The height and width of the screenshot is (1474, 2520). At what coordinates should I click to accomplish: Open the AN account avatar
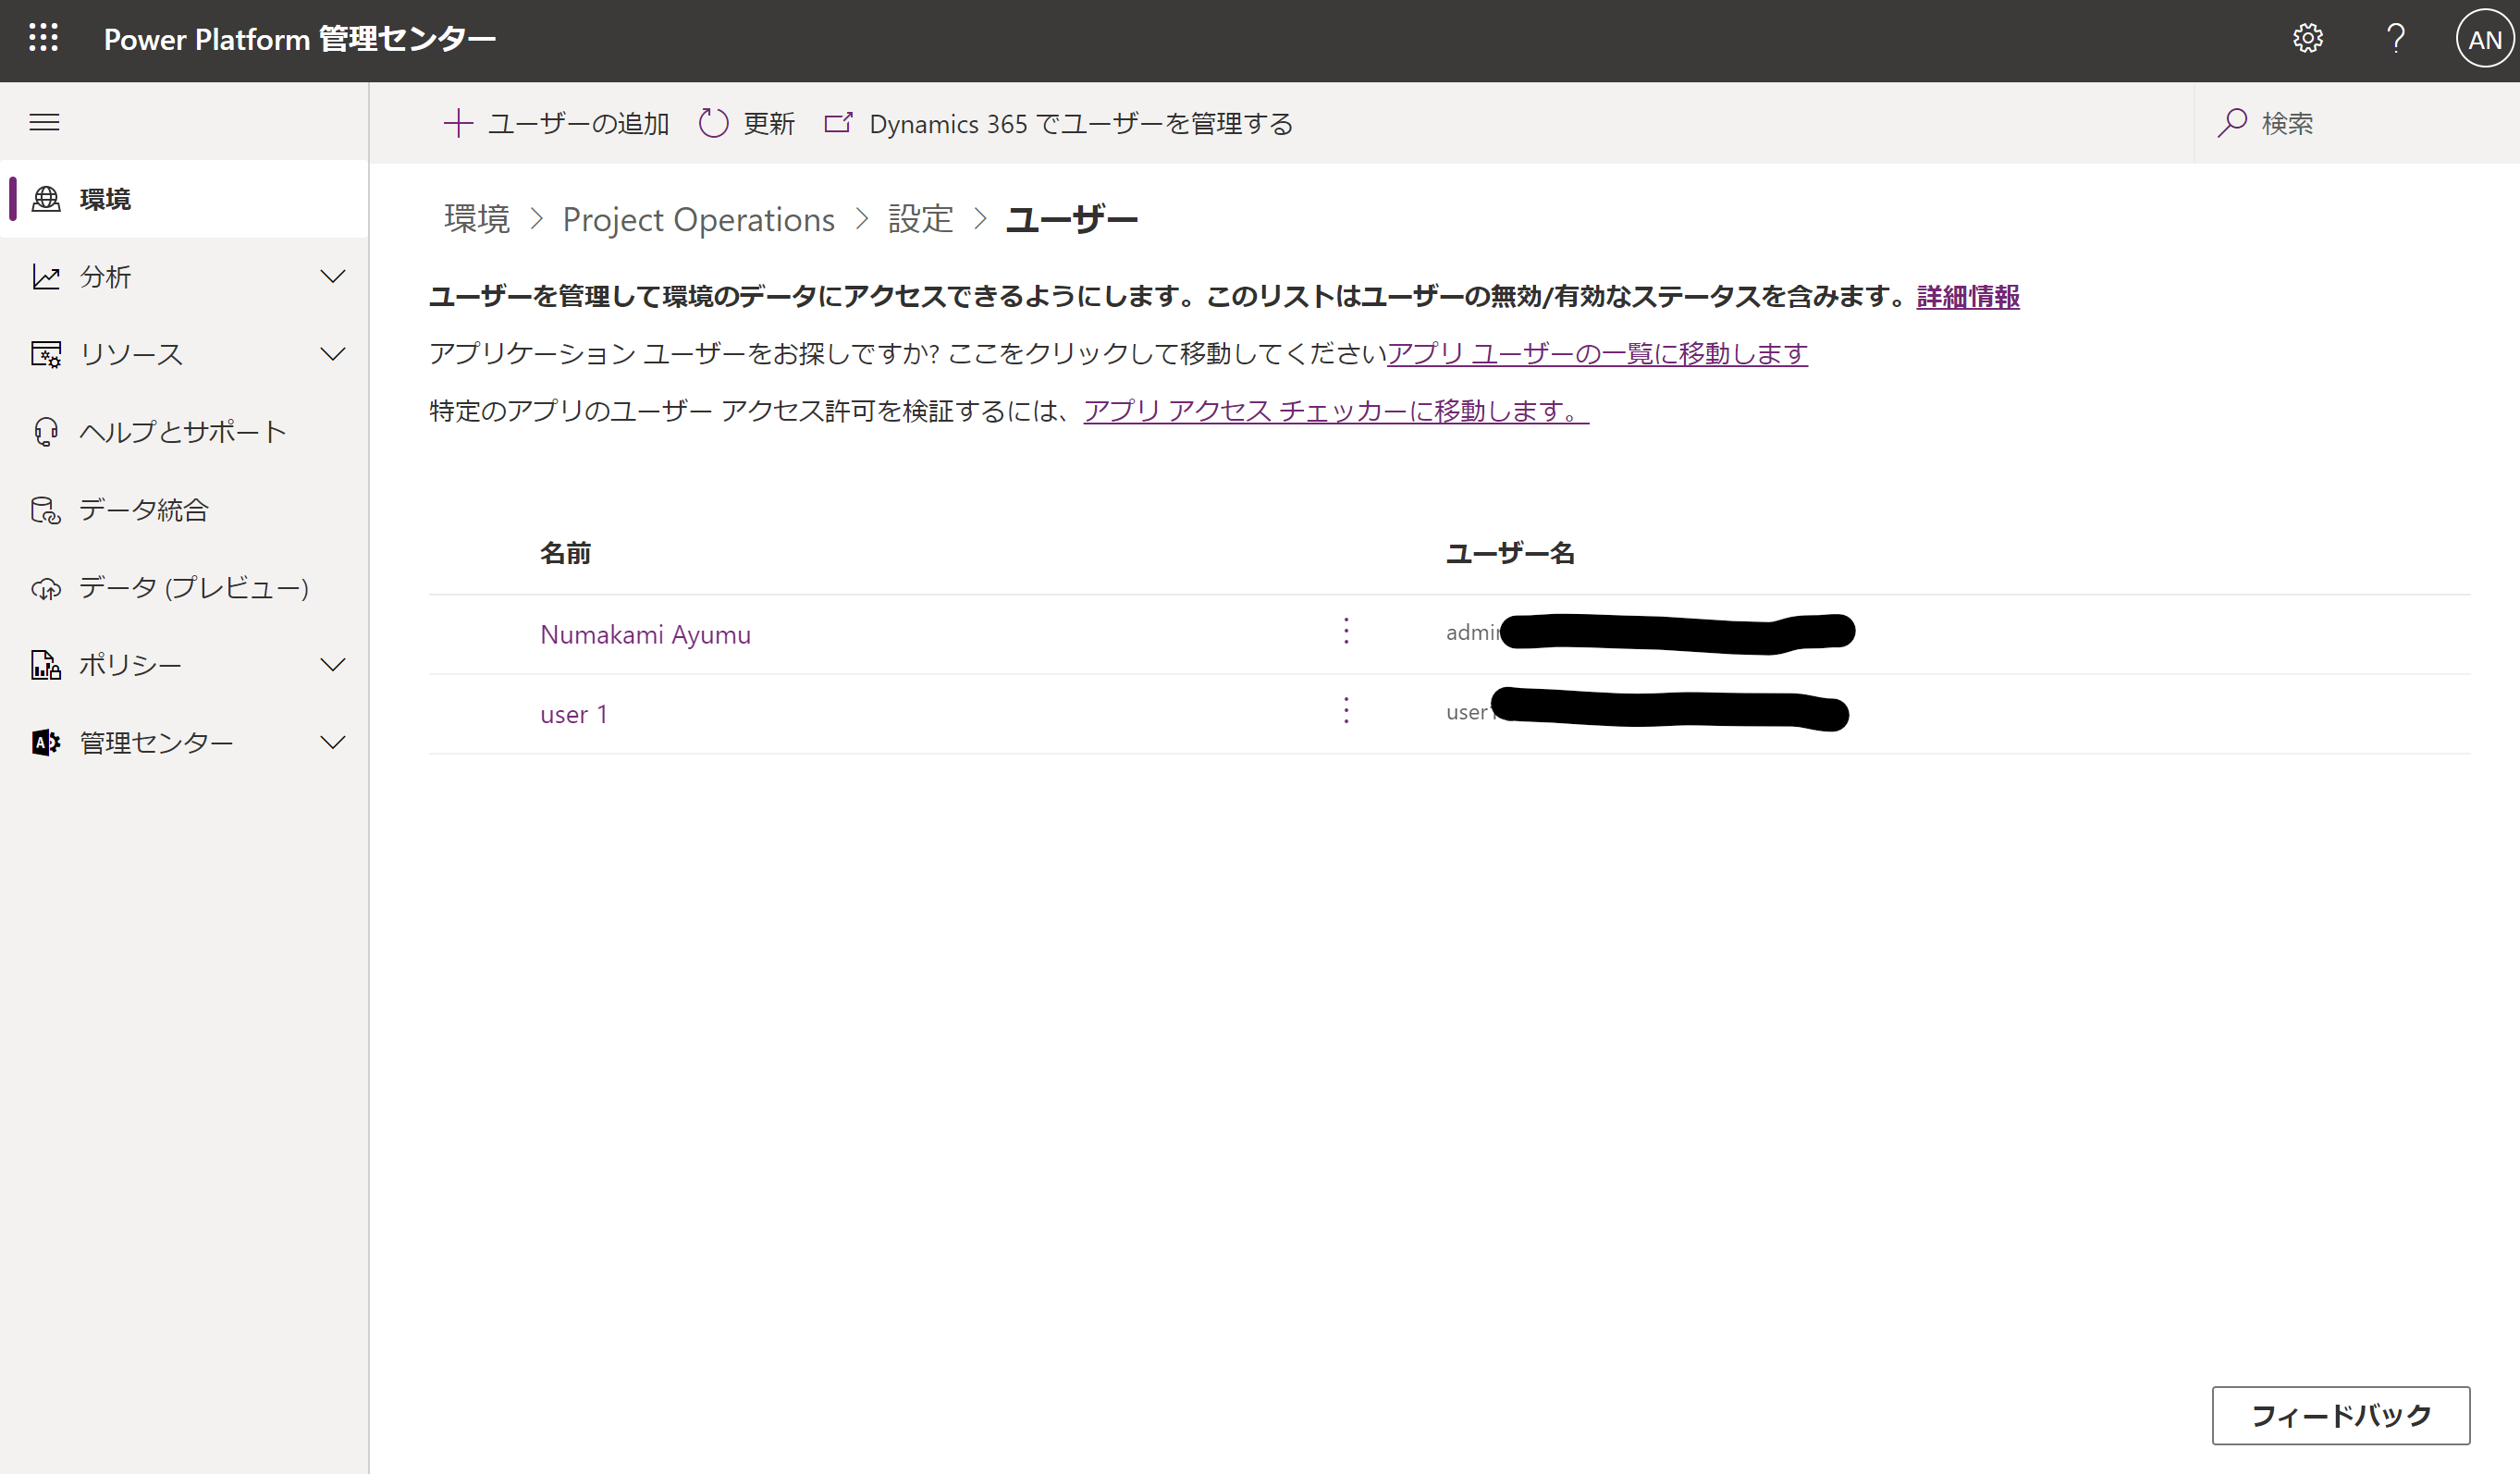coord(2485,39)
